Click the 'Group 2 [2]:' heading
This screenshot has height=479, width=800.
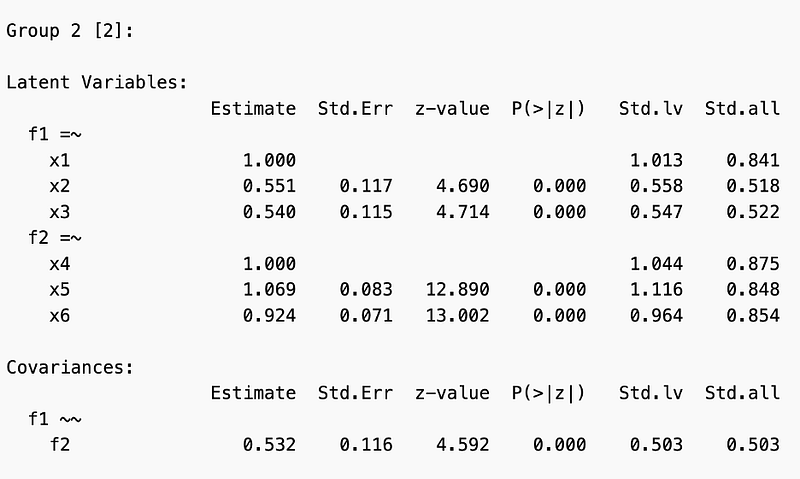(70, 30)
